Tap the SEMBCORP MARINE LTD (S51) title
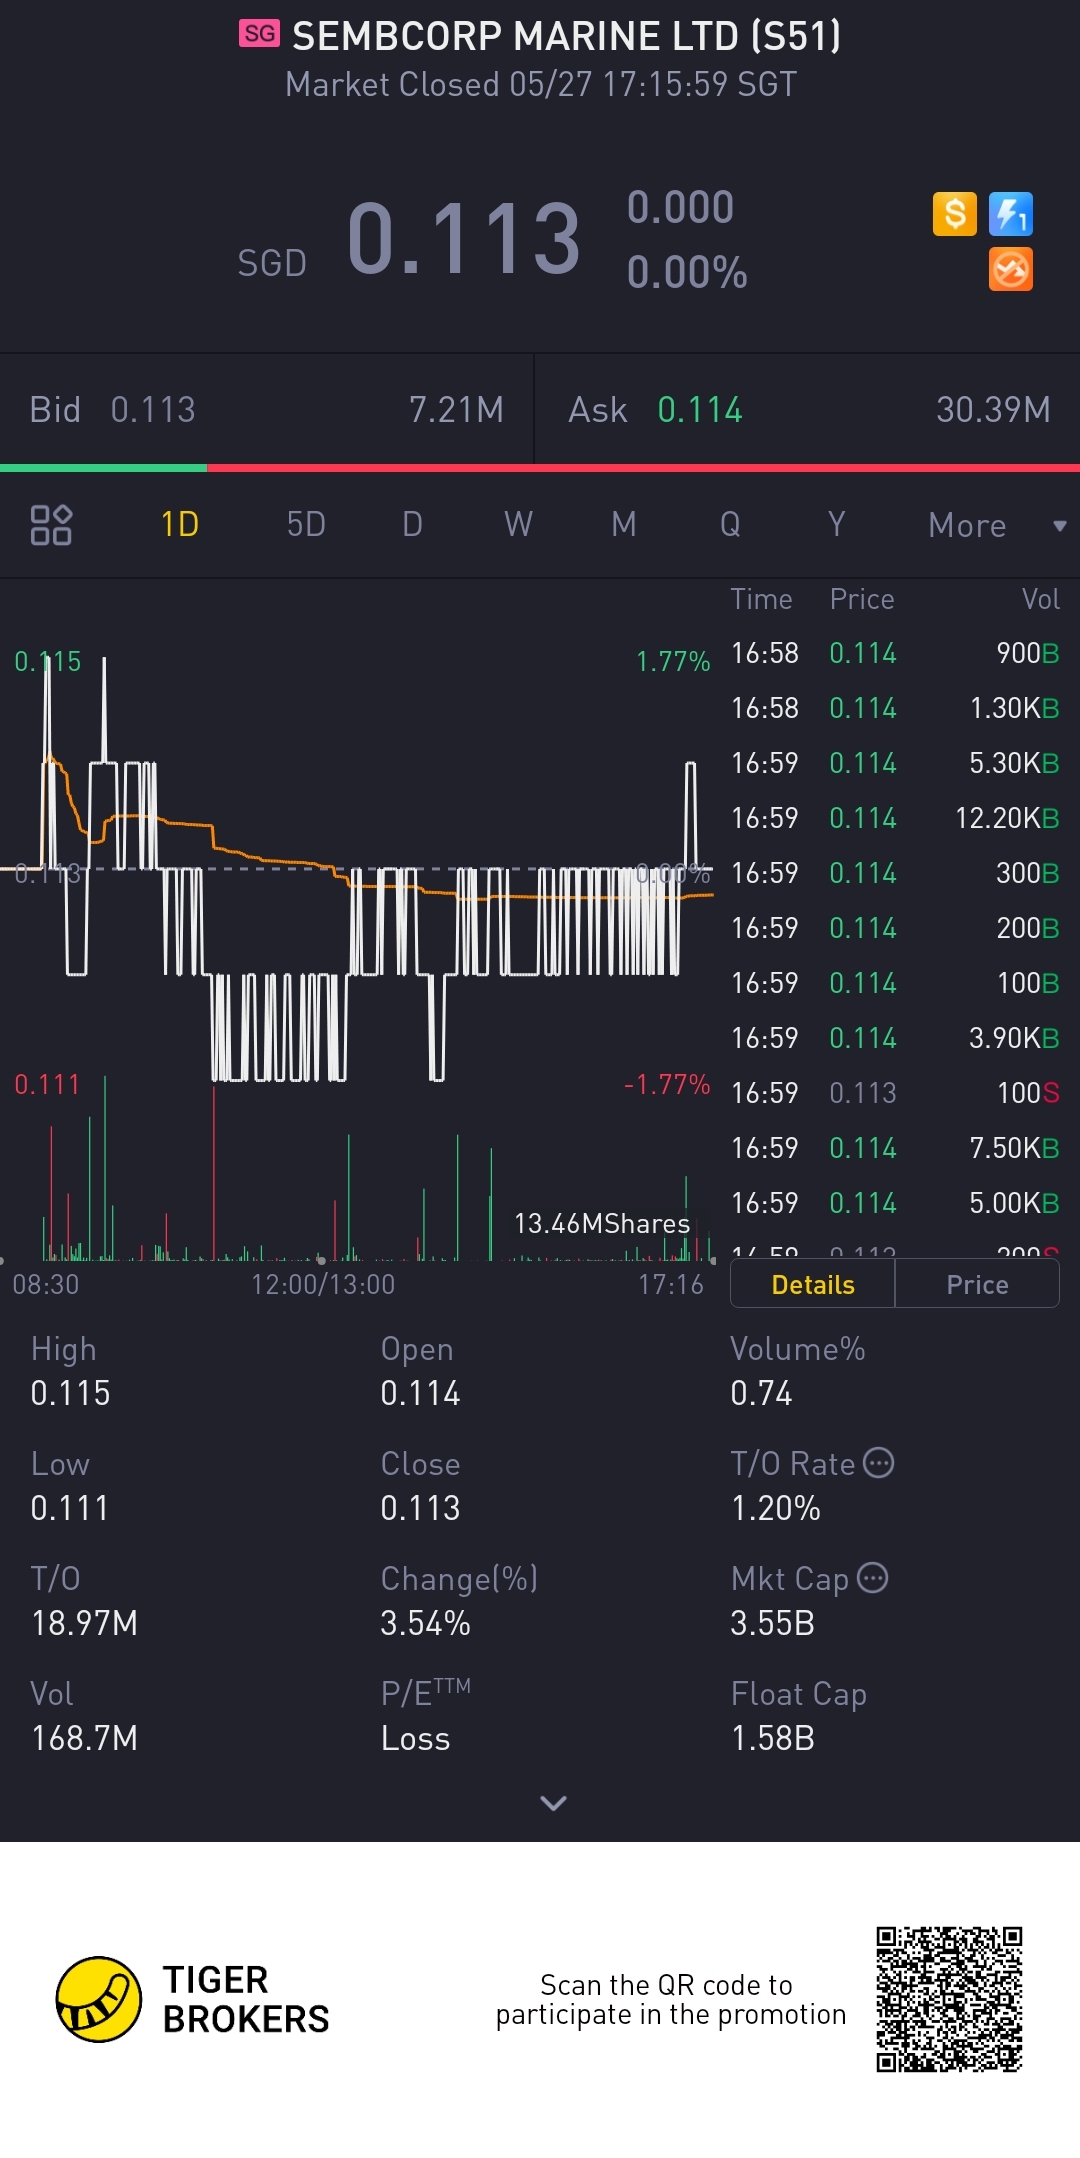This screenshot has width=1080, height=2158. tap(566, 36)
